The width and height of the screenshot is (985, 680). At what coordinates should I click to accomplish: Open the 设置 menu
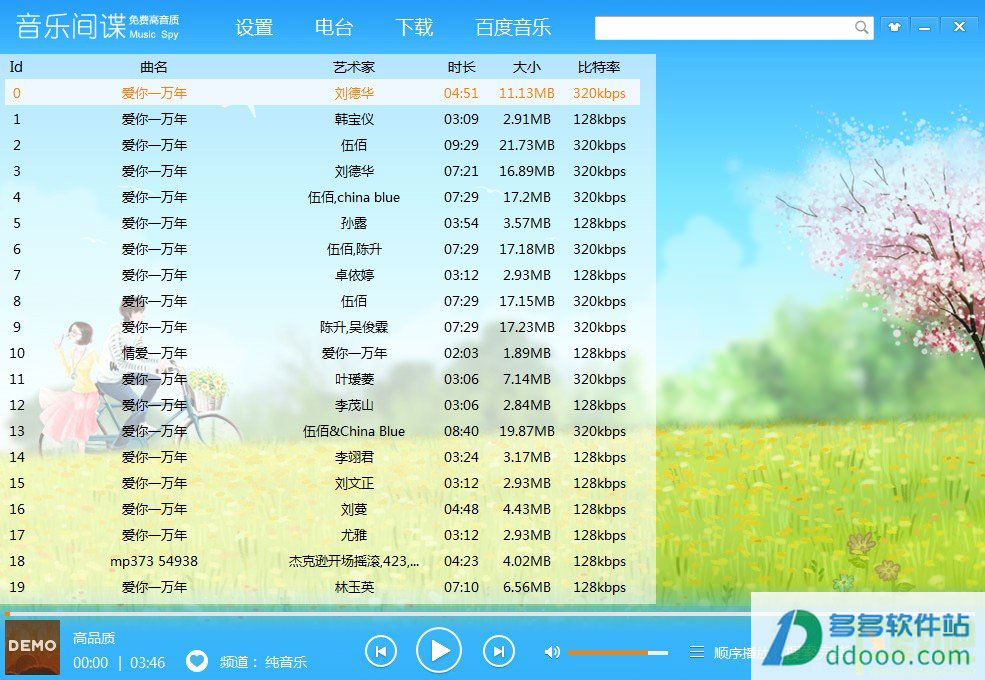pos(254,28)
